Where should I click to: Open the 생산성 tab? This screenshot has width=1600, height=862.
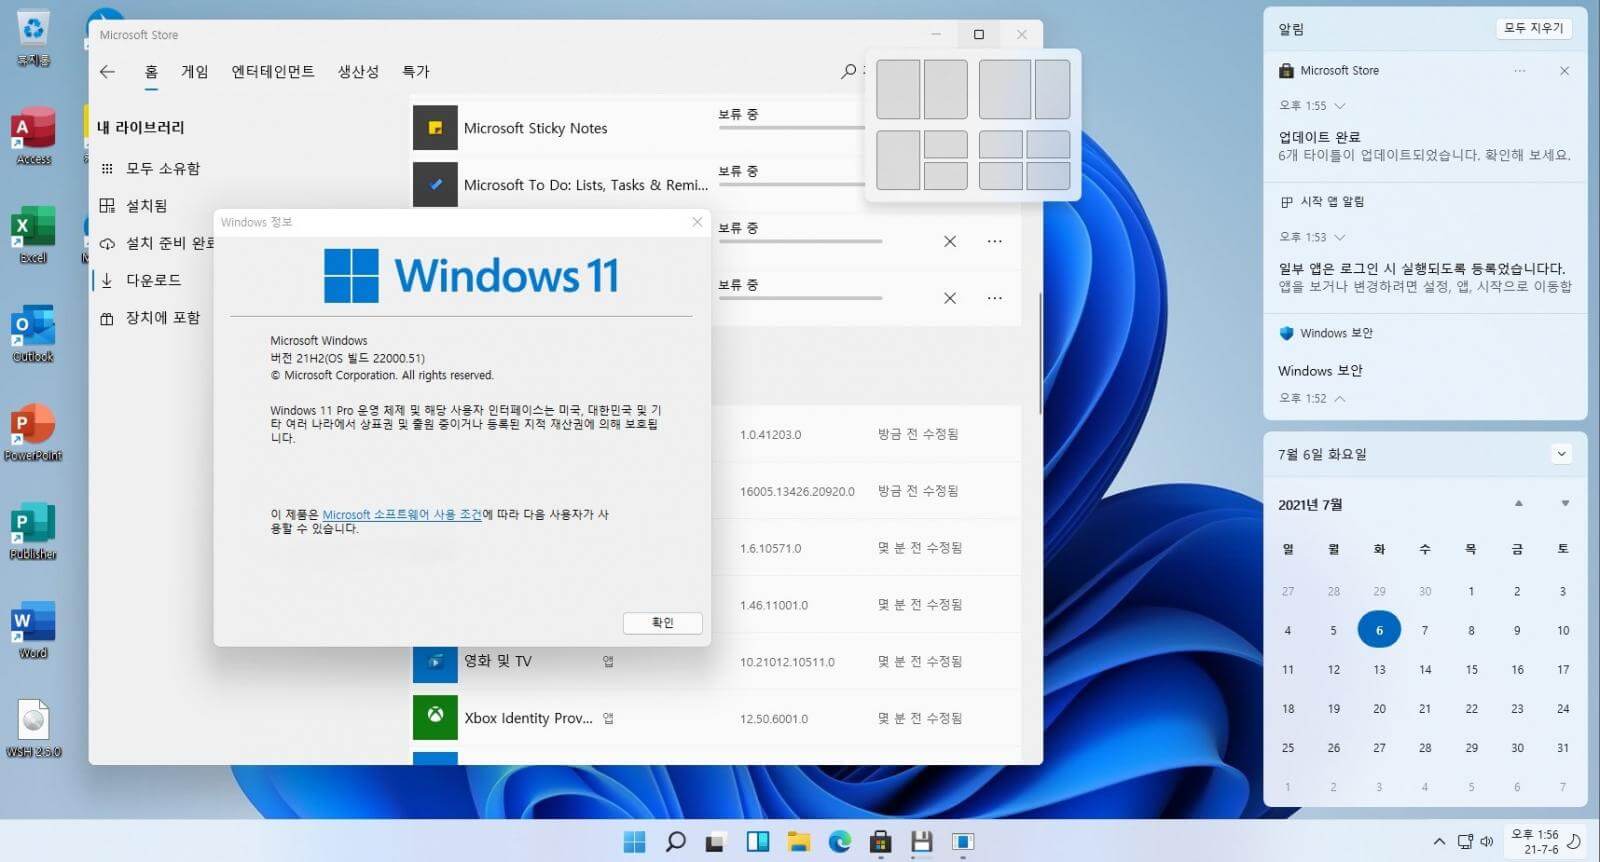click(x=358, y=72)
